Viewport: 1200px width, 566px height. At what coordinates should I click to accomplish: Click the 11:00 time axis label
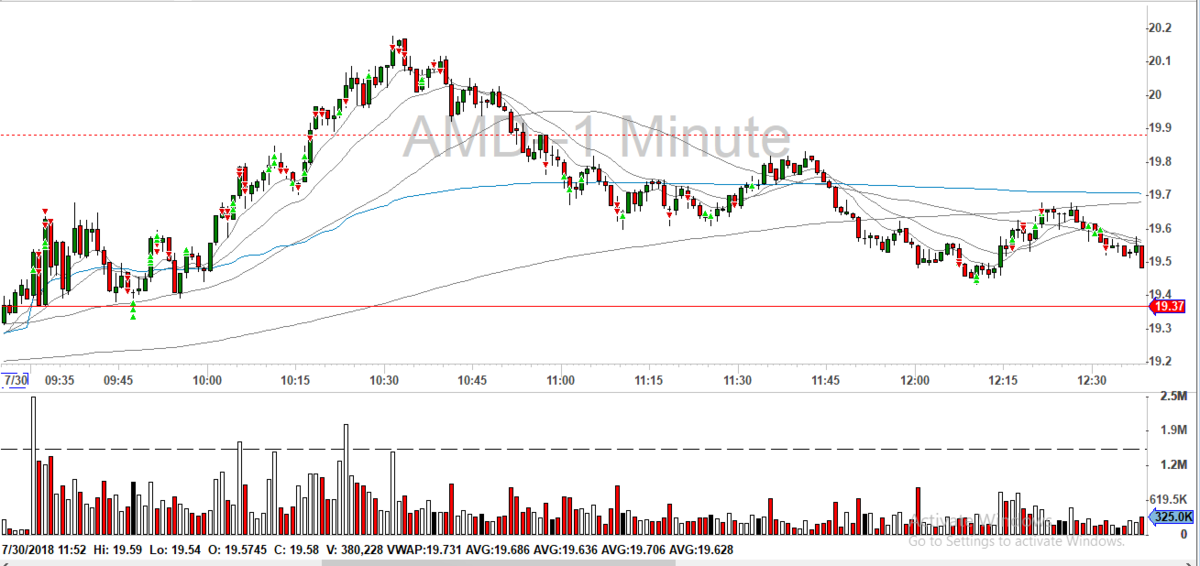[561, 380]
